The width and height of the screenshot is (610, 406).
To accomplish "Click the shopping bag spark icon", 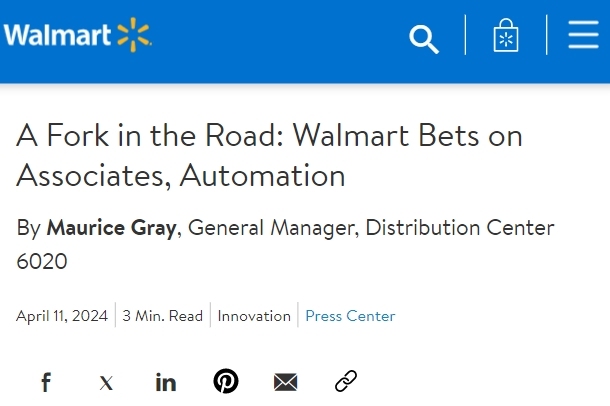I will pos(506,37).
